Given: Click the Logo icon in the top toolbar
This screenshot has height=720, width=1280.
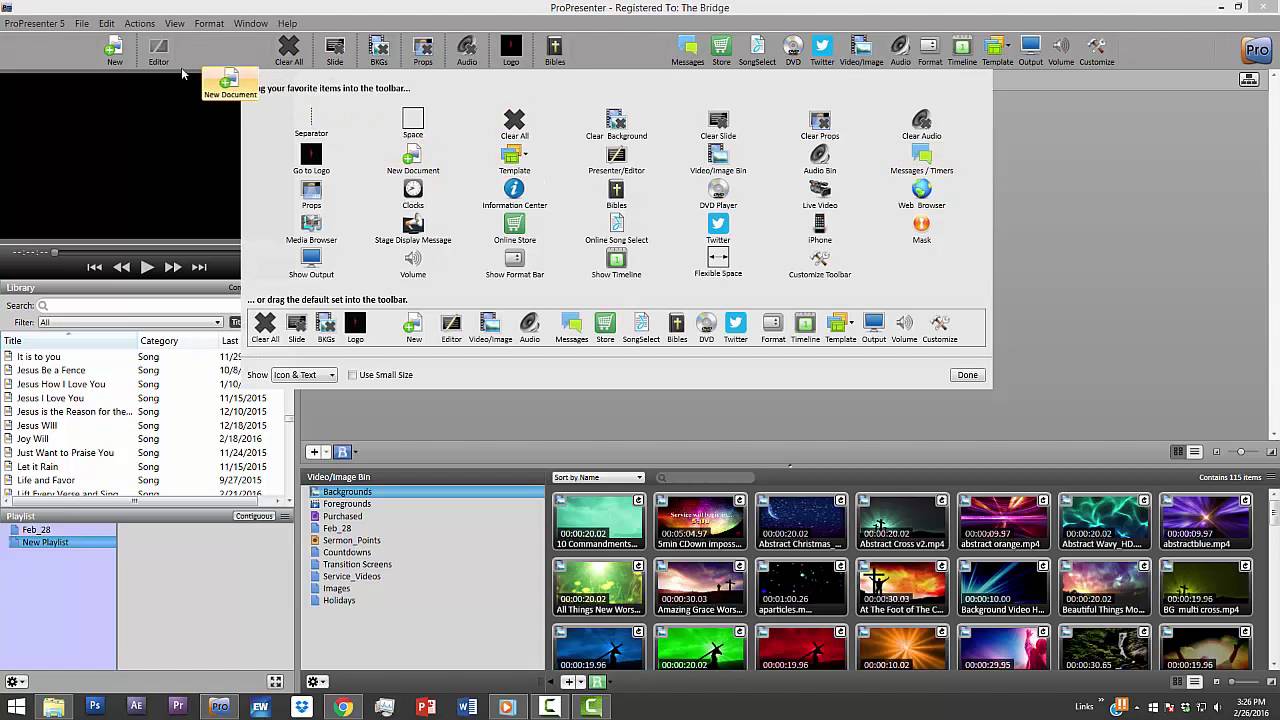Looking at the screenshot, I should [511, 51].
